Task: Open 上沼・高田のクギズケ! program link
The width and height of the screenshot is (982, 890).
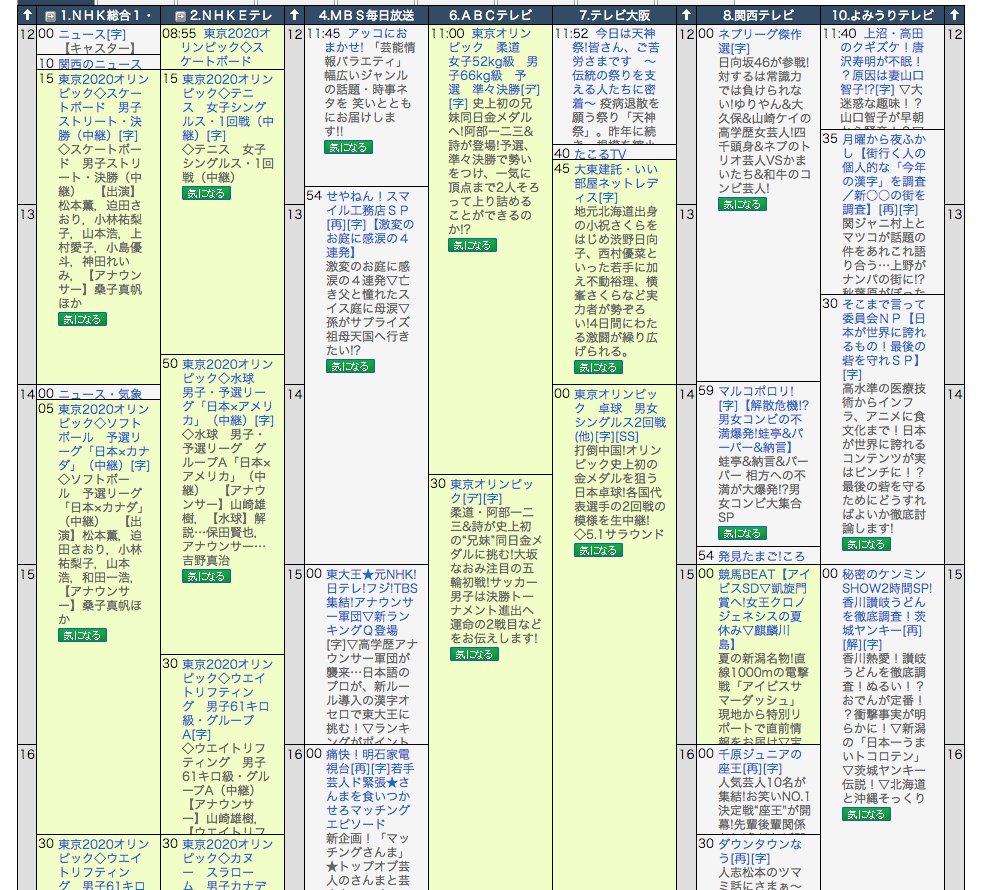Action: click(x=882, y=61)
